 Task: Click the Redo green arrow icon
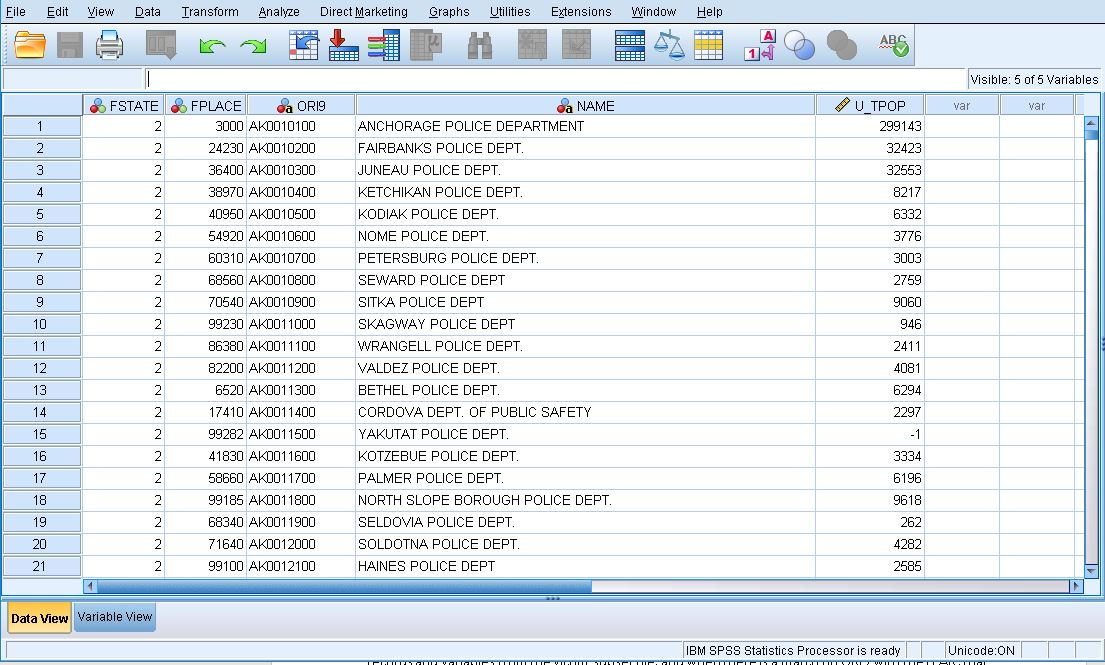point(254,46)
